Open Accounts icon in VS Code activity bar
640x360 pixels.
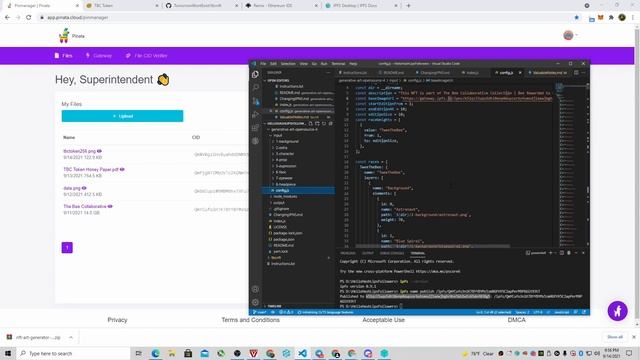click(256, 289)
